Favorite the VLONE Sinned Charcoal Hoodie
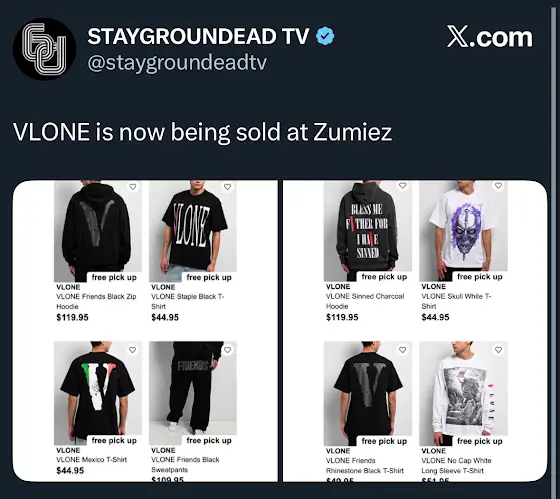The width and height of the screenshot is (560, 499). (402, 185)
